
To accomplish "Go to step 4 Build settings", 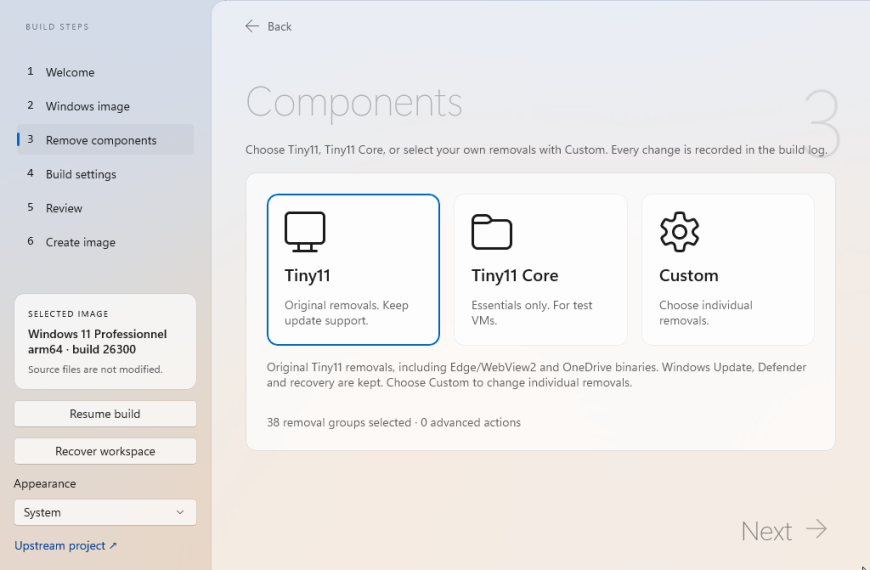I will (105, 174).
